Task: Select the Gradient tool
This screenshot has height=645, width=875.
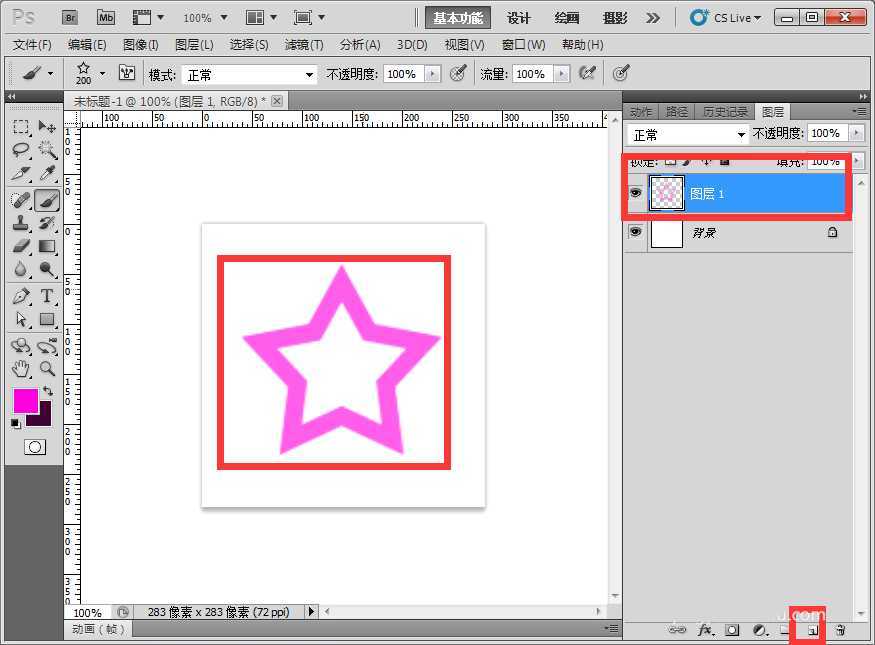Action: coord(47,246)
